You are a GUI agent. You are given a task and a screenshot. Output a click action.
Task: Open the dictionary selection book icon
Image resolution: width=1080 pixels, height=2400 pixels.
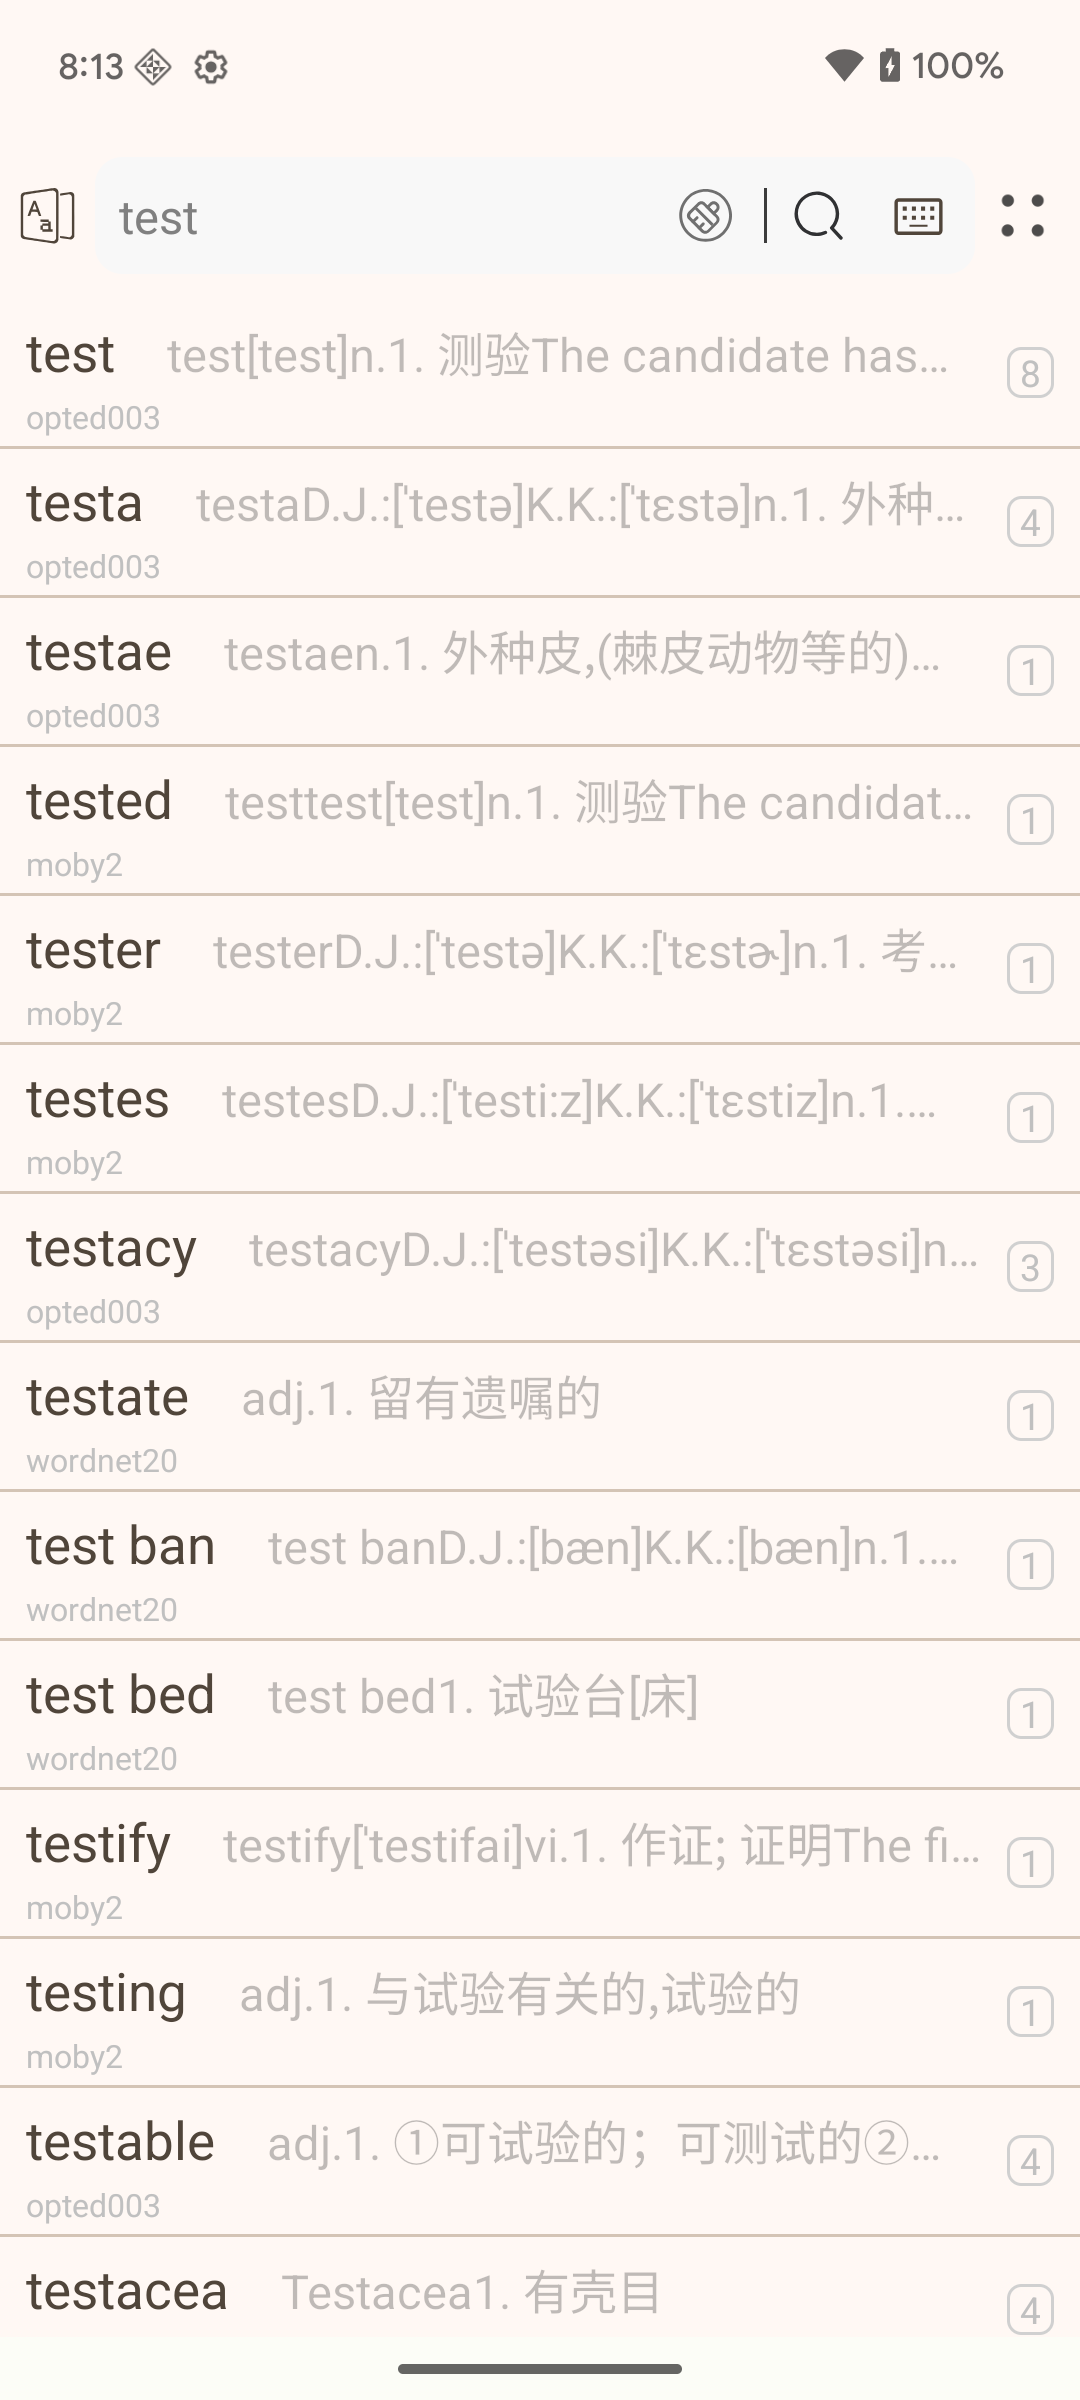point(47,216)
